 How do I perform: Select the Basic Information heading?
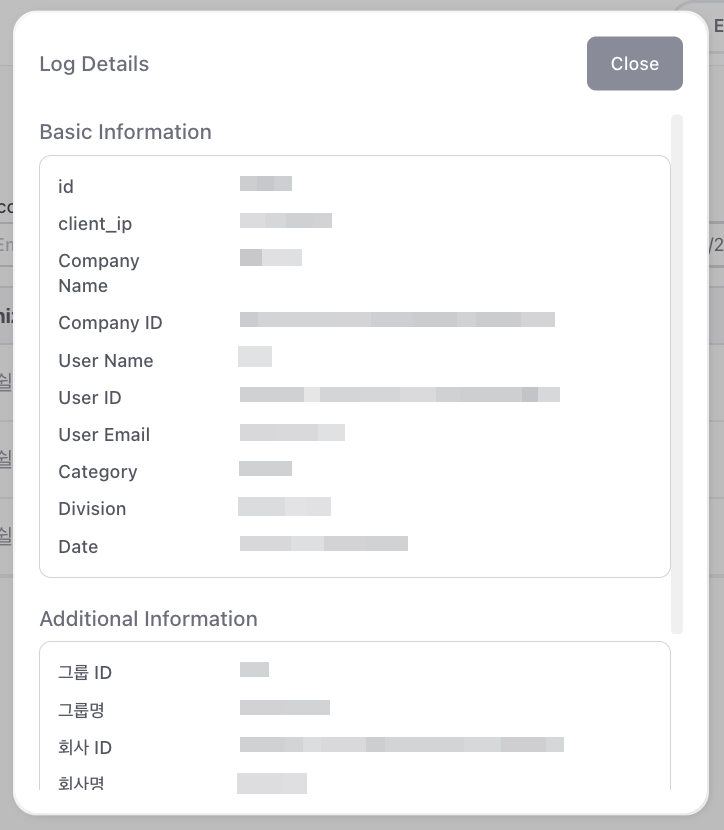[x=125, y=132]
